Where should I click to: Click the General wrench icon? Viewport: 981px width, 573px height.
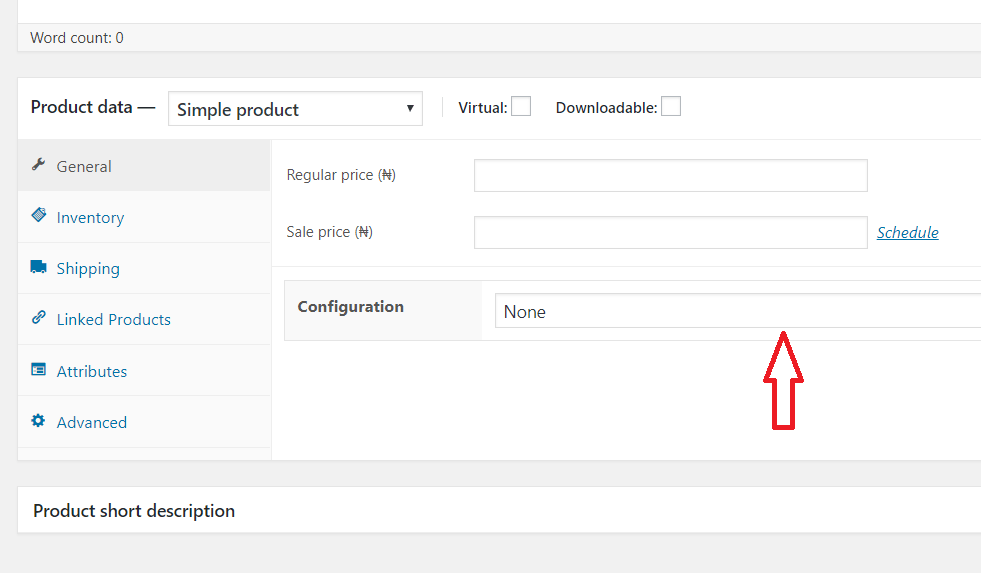38,165
